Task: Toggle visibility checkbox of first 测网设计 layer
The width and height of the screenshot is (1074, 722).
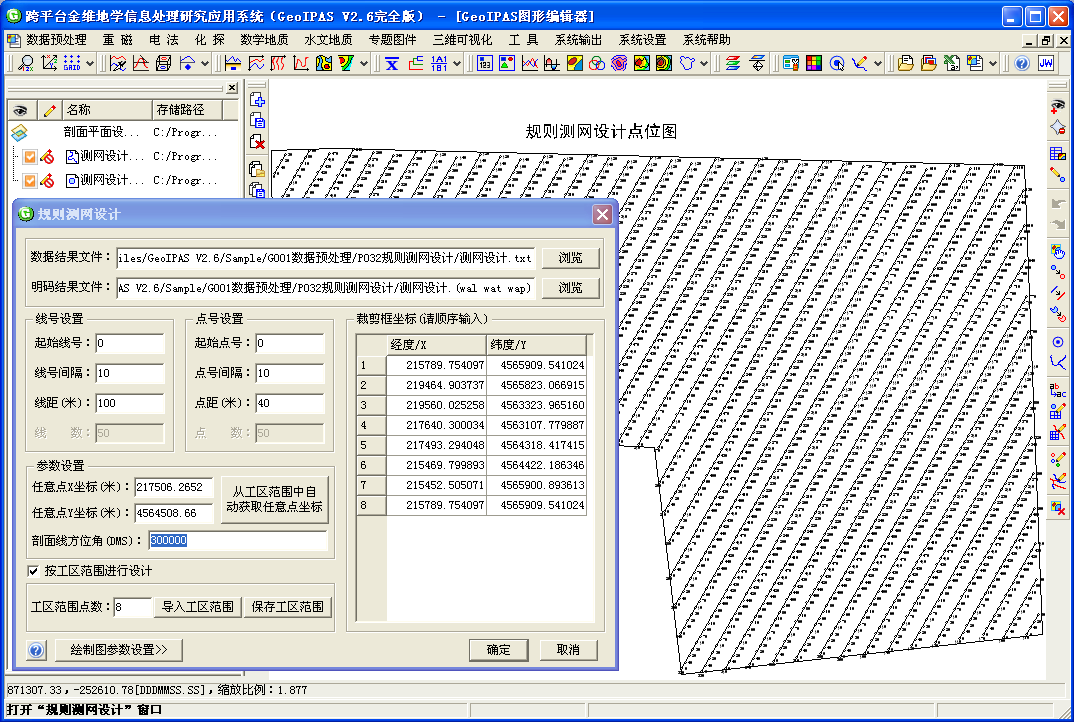Action: (29, 157)
